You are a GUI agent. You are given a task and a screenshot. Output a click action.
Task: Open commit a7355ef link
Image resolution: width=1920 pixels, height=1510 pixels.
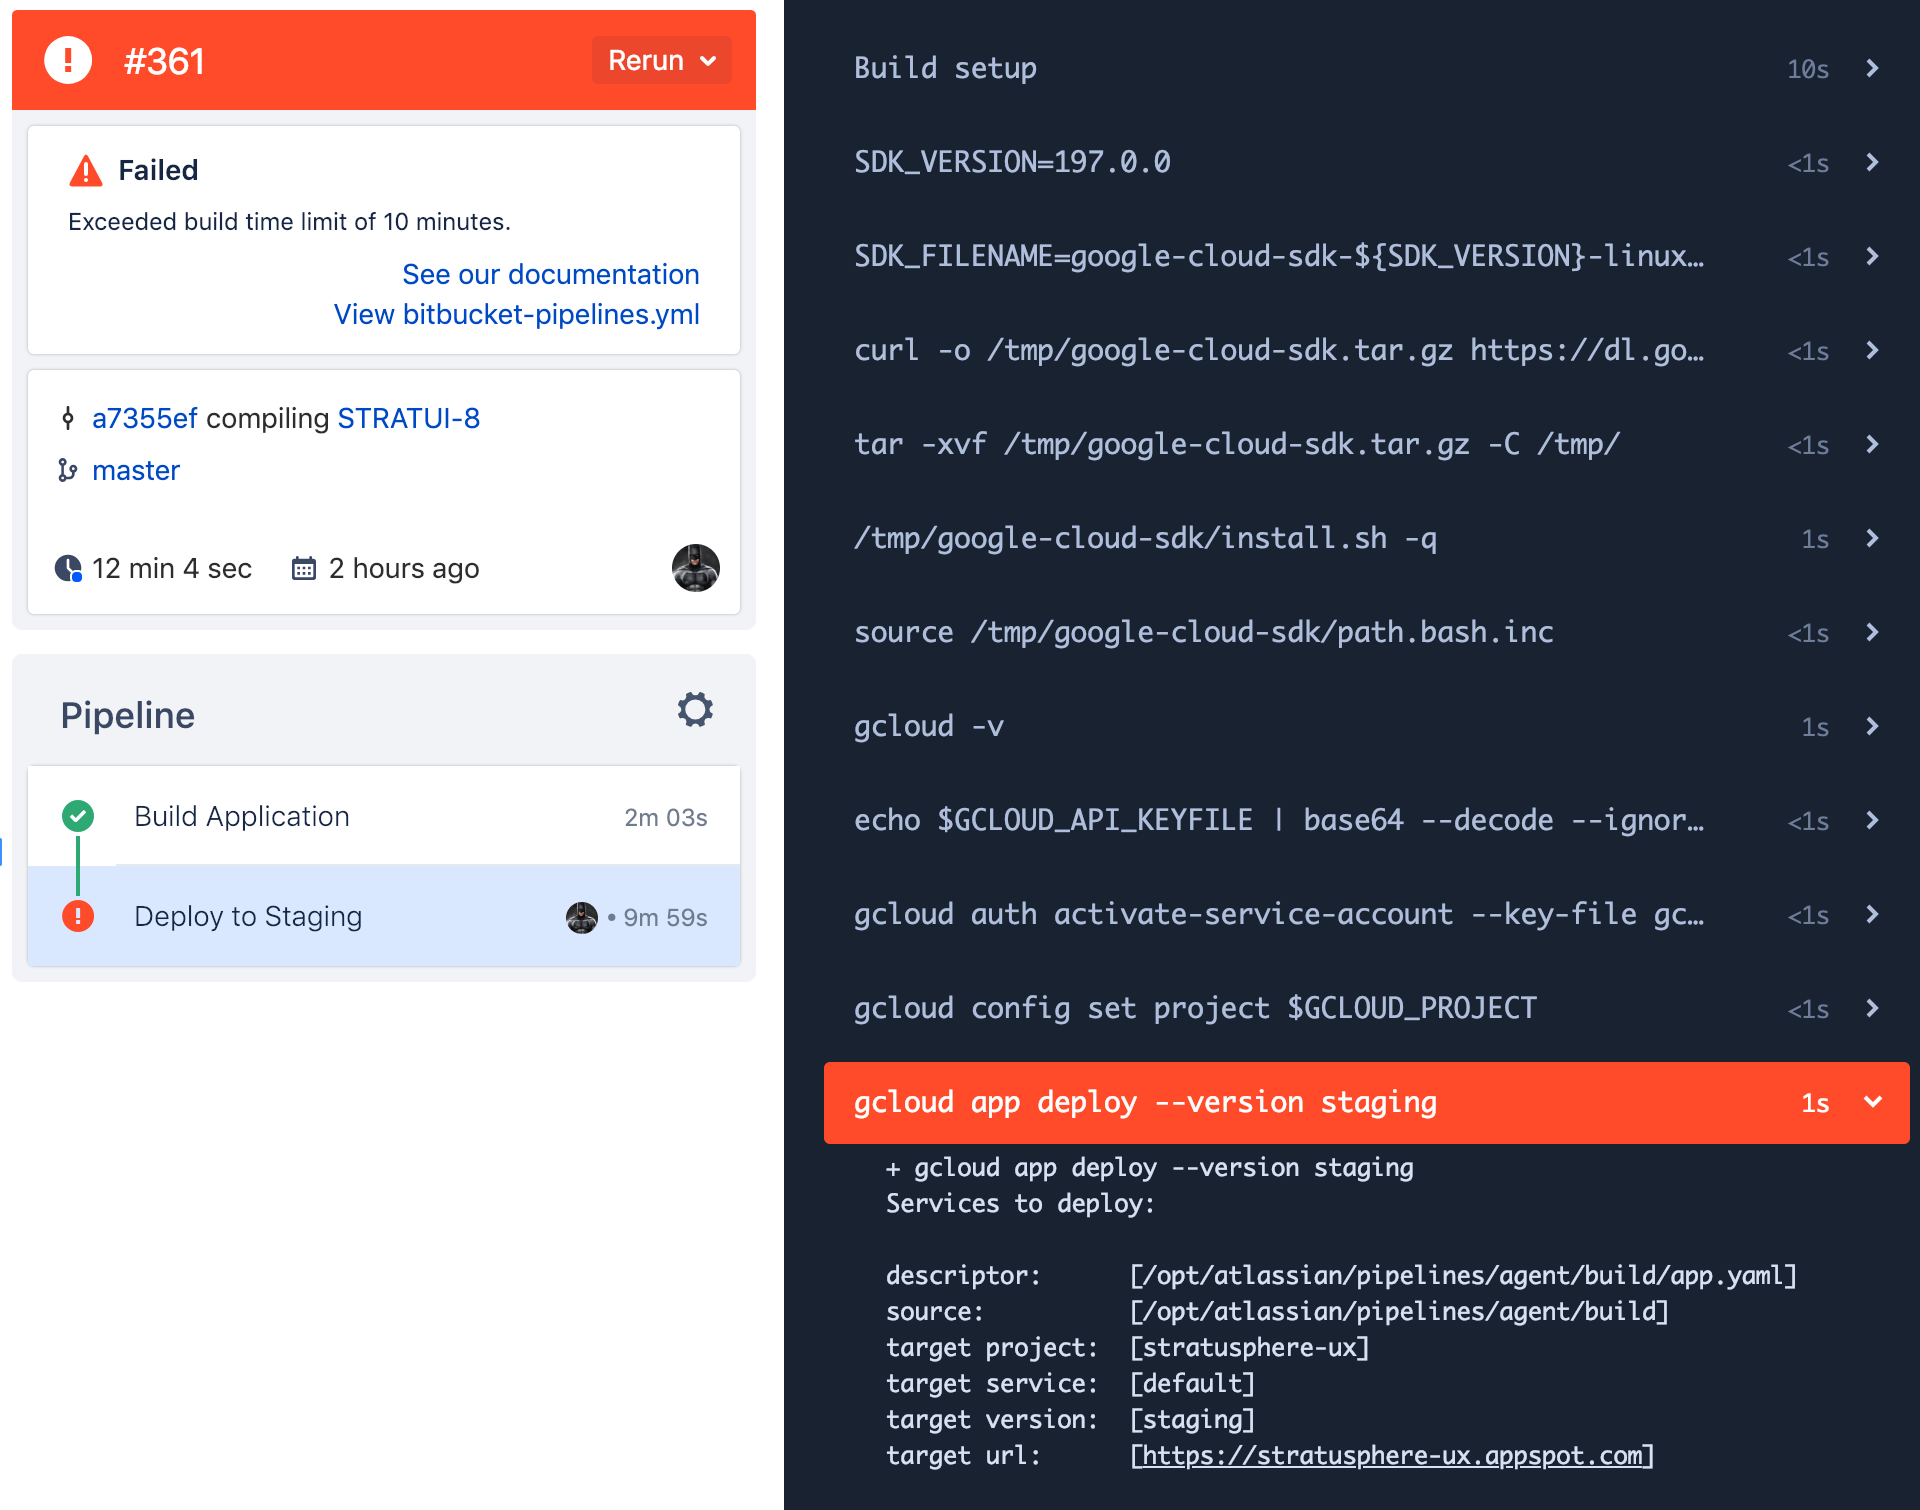pos(145,418)
